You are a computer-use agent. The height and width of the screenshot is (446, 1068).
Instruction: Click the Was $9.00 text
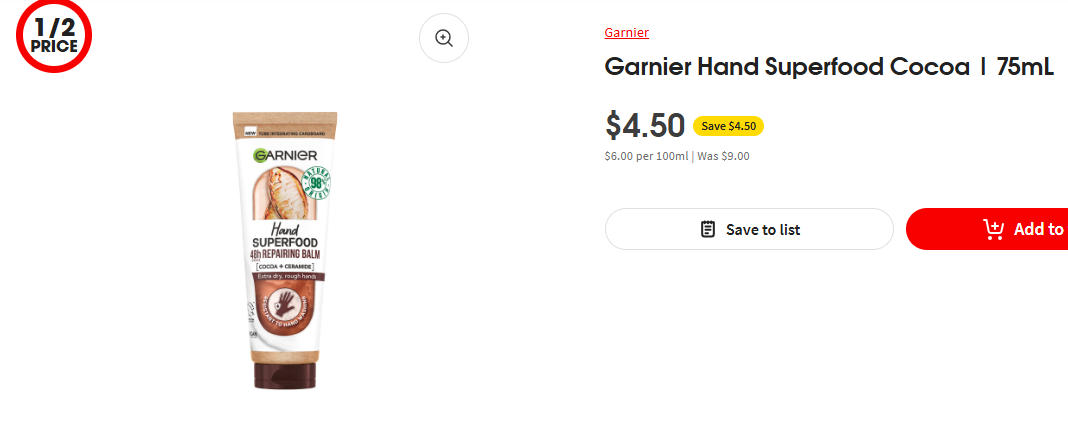[x=723, y=156]
